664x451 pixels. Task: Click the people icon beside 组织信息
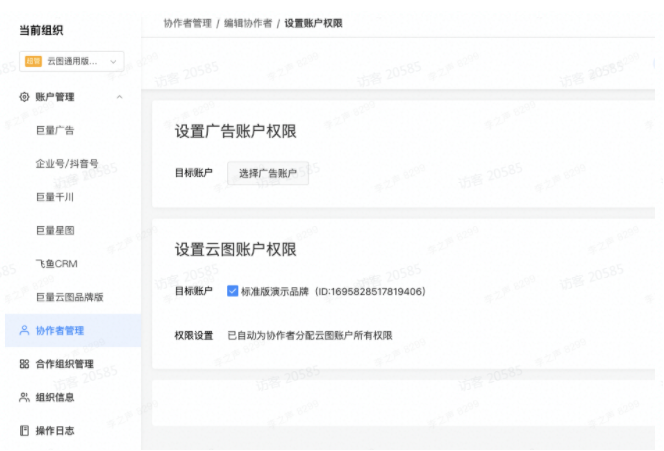pos(24,397)
